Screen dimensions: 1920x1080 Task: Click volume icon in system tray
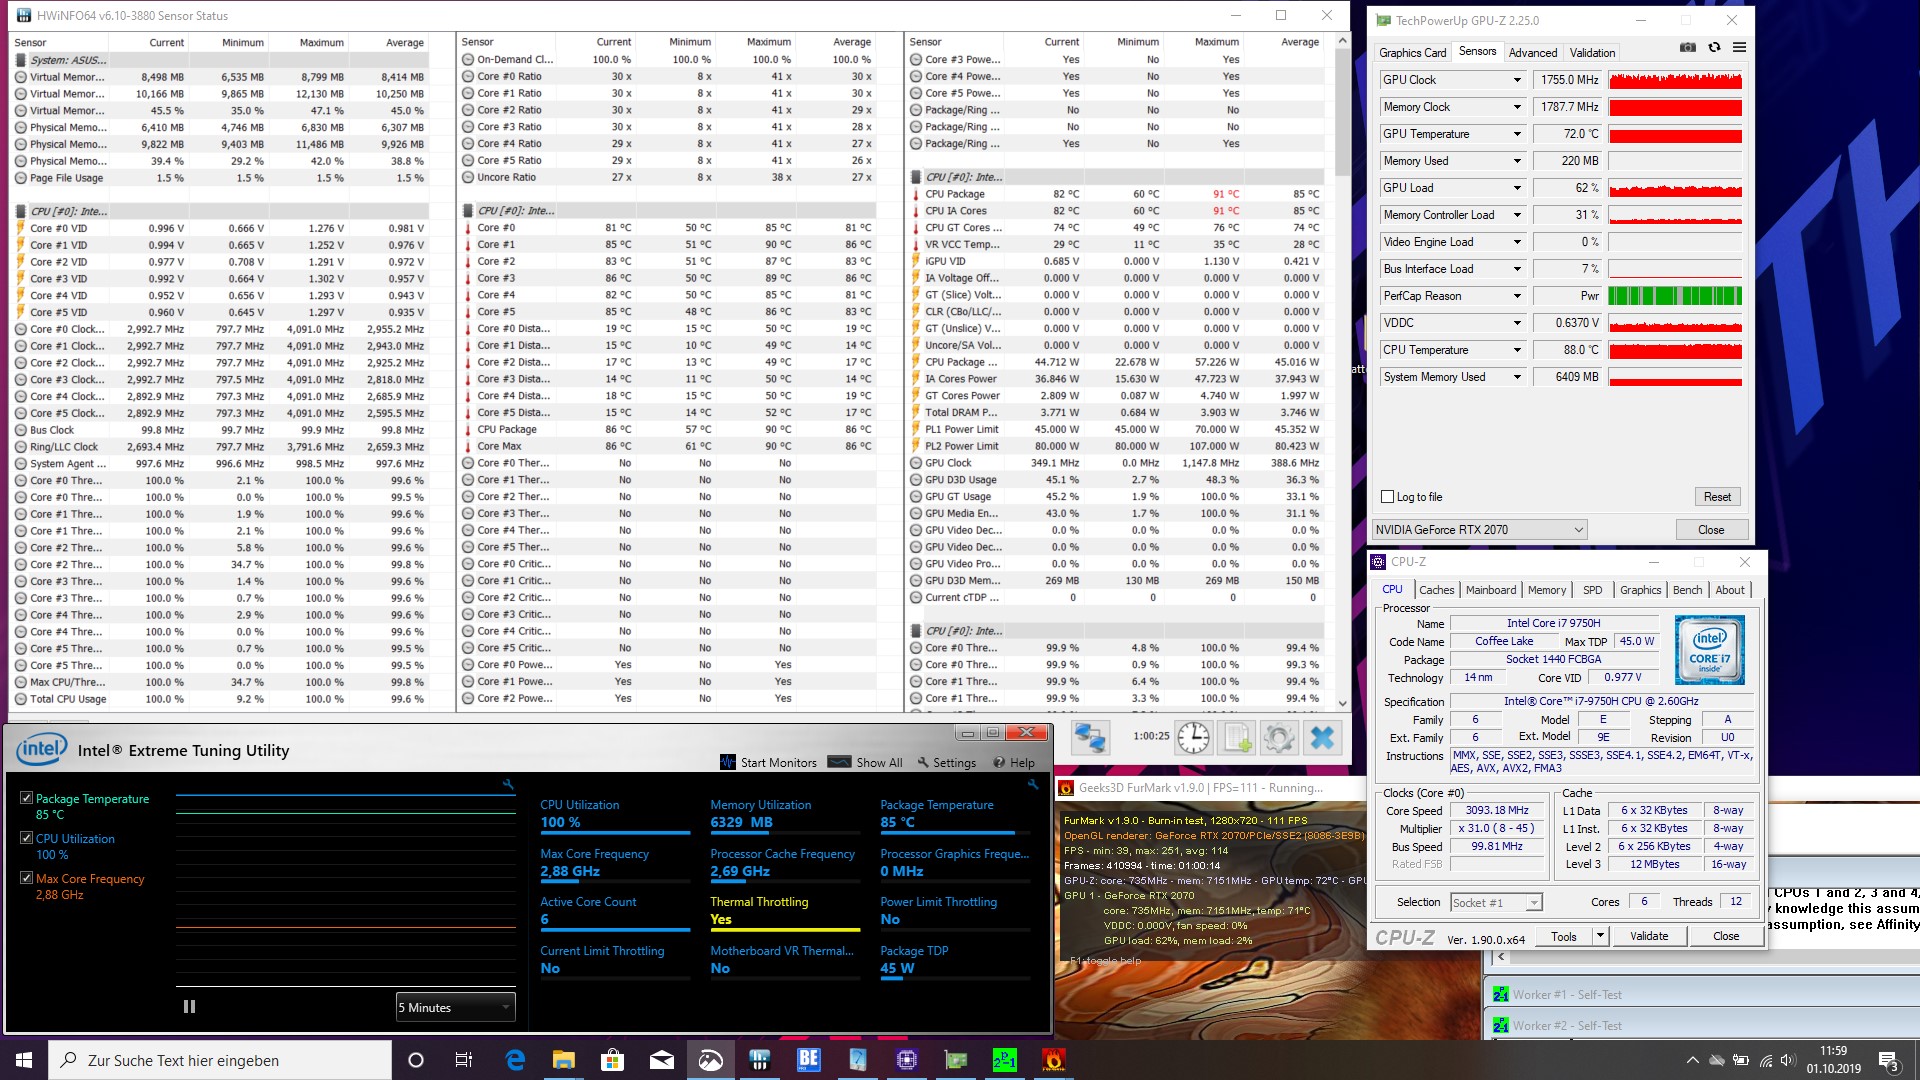tap(1789, 1060)
